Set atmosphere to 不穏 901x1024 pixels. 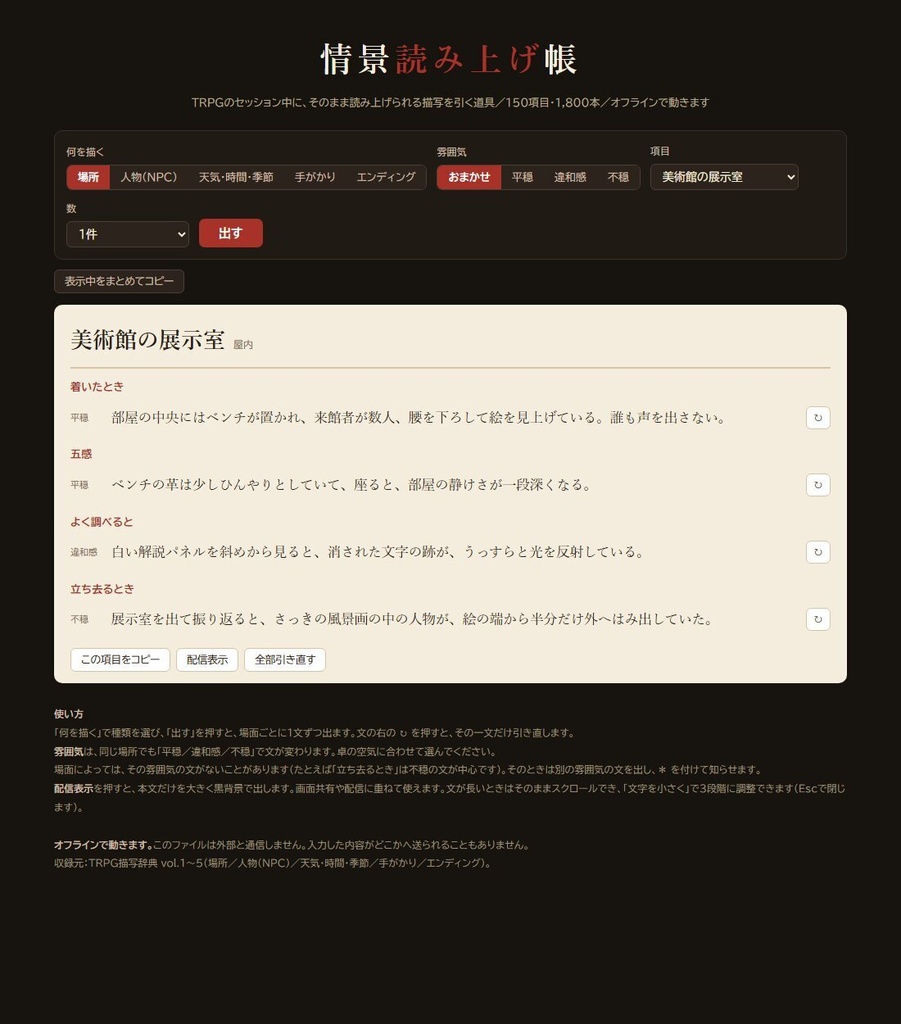click(x=618, y=177)
